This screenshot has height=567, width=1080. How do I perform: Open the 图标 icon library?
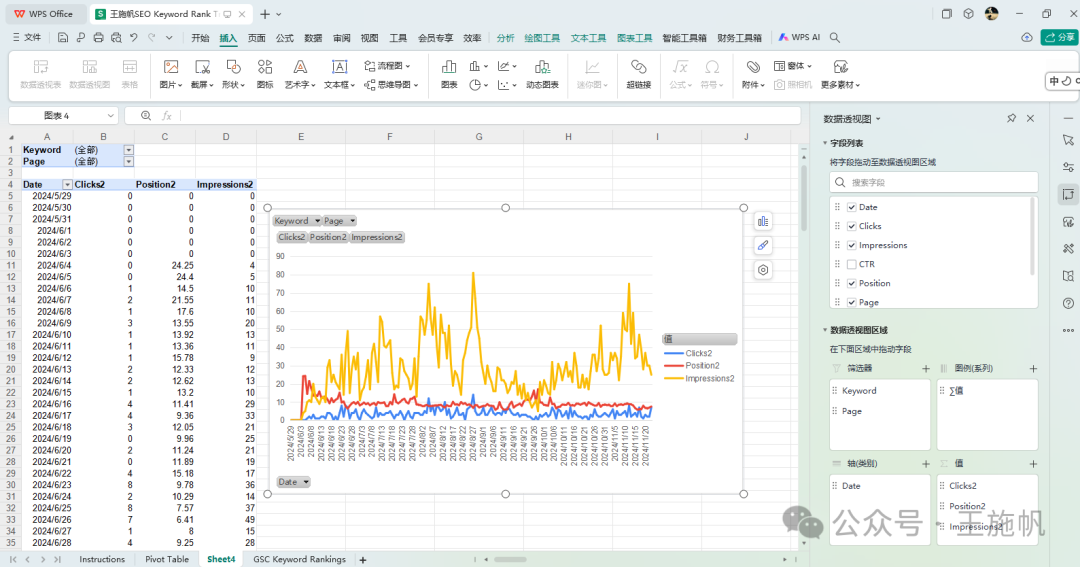point(265,74)
